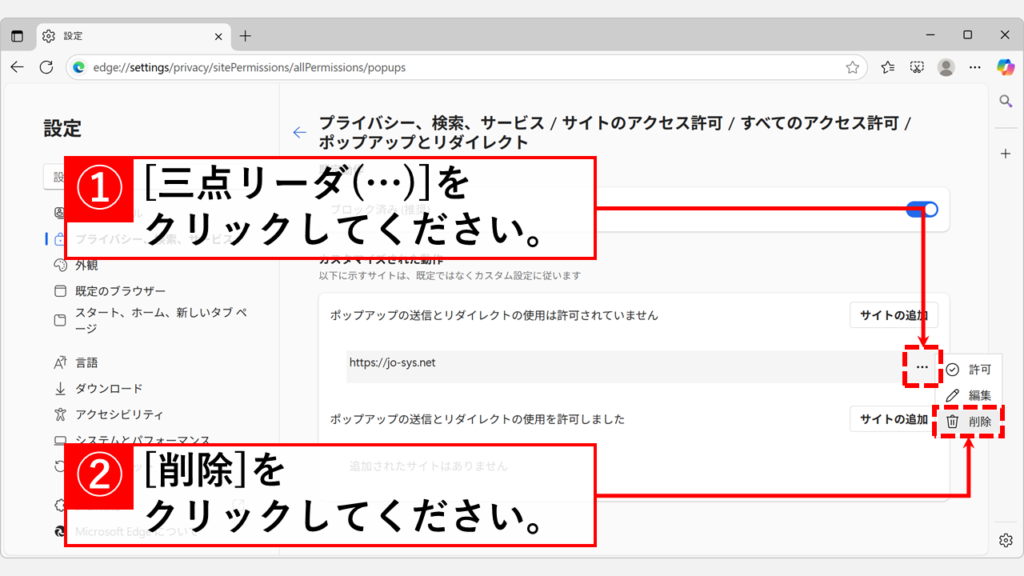This screenshot has width=1024, height=576.
Task: Open 言語 settings section
Action: click(86, 363)
